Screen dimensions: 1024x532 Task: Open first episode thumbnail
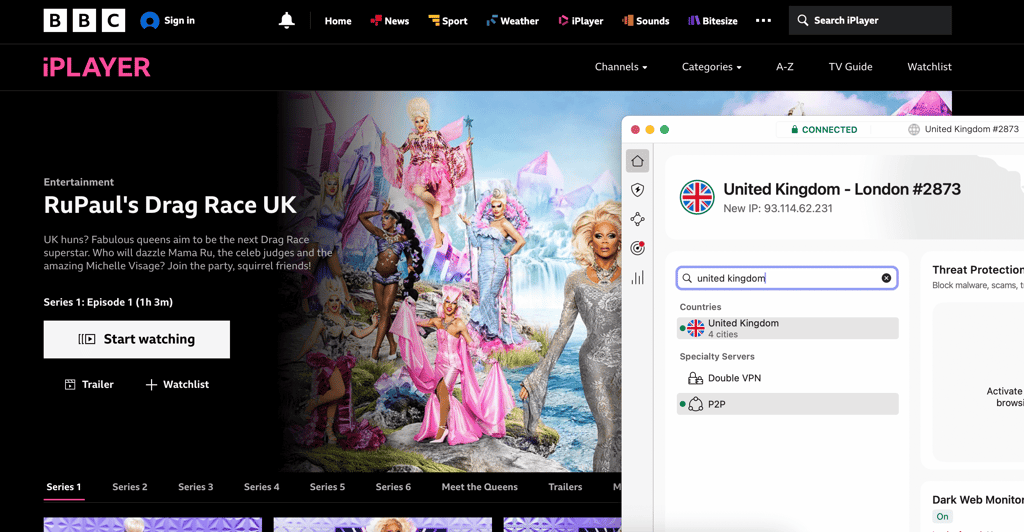[153, 525]
